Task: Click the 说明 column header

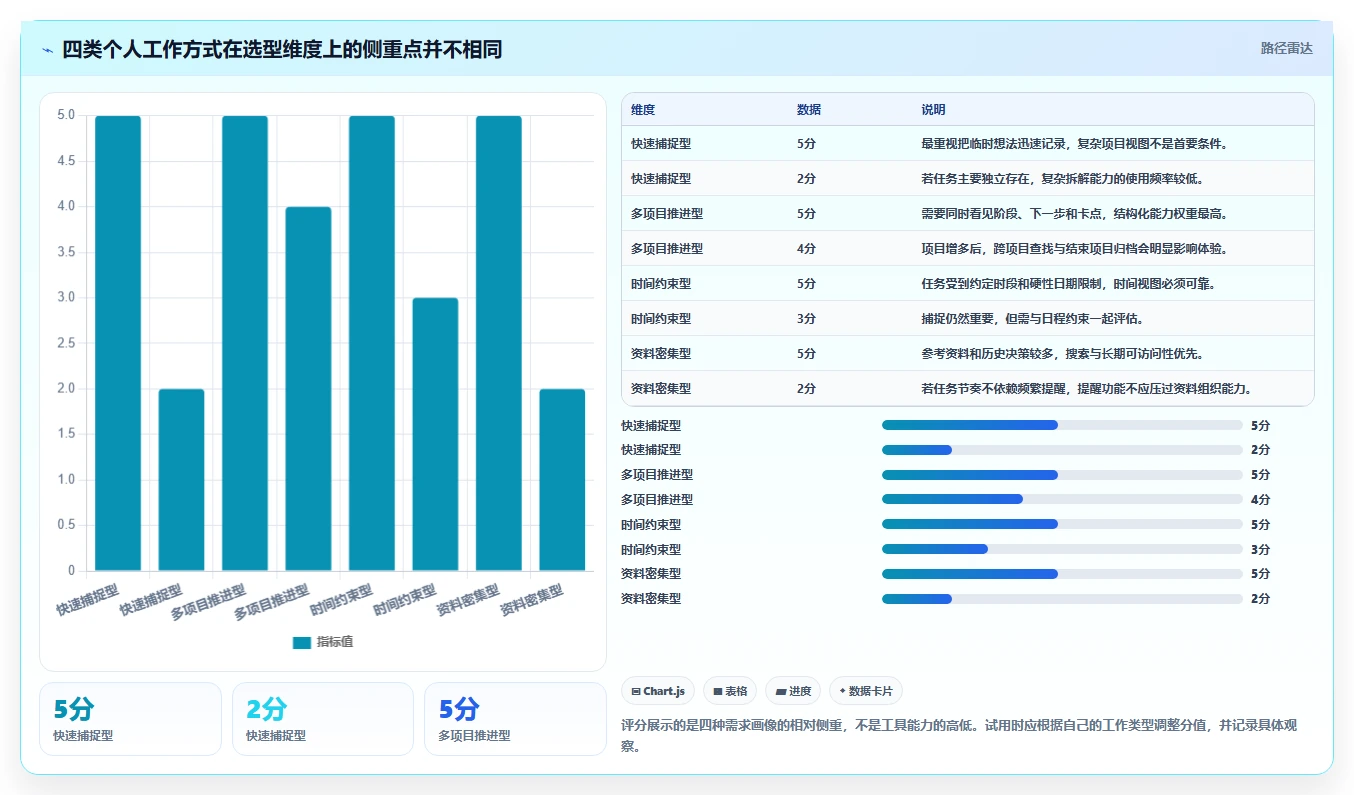Action: (x=933, y=110)
